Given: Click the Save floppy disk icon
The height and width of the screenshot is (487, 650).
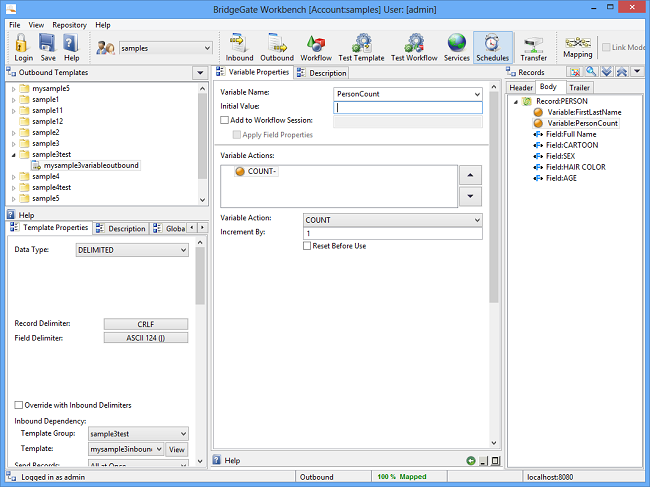Looking at the screenshot, I should pyautogui.click(x=47, y=43).
